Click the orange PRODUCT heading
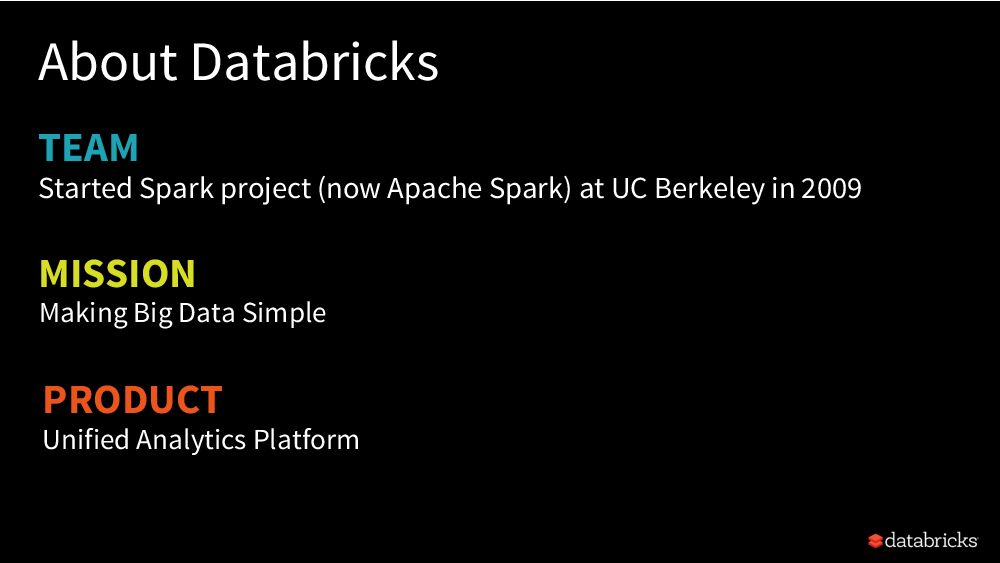 point(132,400)
